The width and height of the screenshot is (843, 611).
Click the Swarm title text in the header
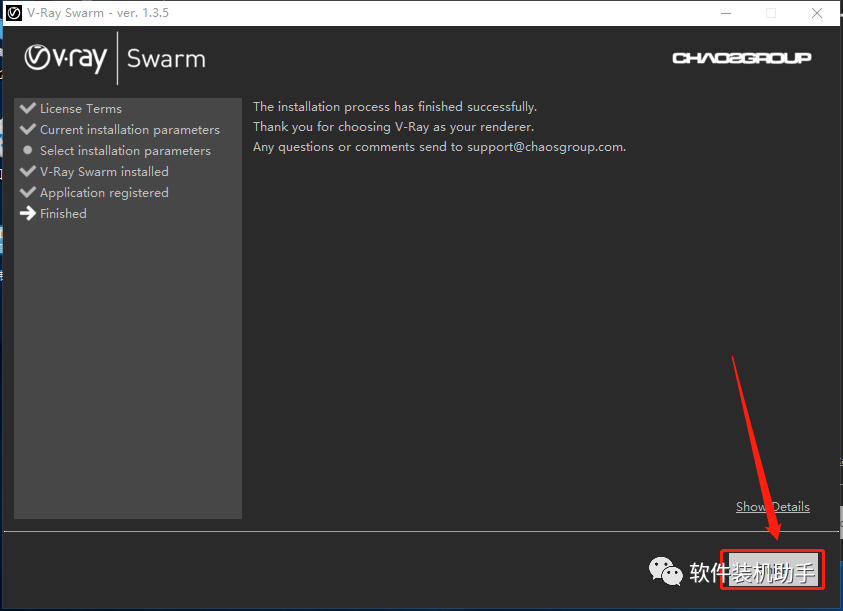coord(166,59)
